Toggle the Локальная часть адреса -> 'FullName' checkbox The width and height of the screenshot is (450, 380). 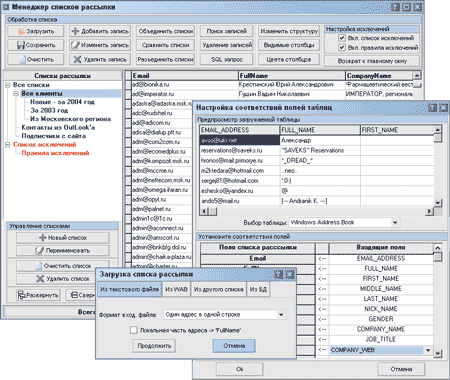(134, 330)
